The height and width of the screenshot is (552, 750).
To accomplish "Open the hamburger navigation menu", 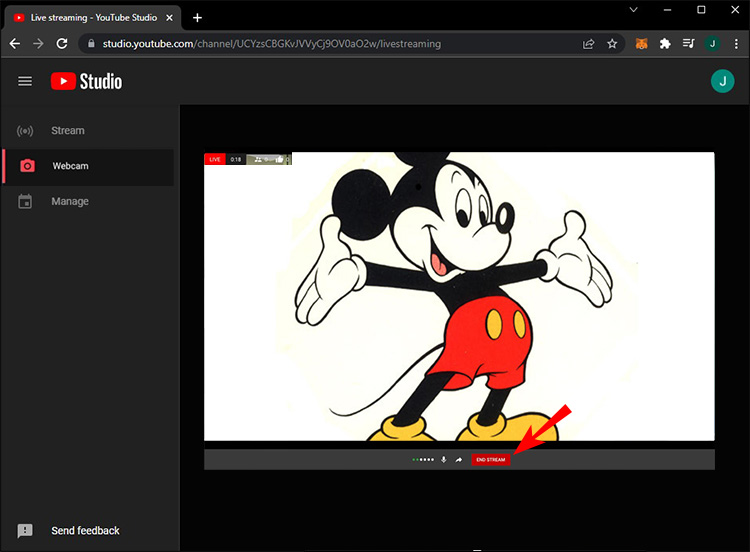I will [25, 81].
